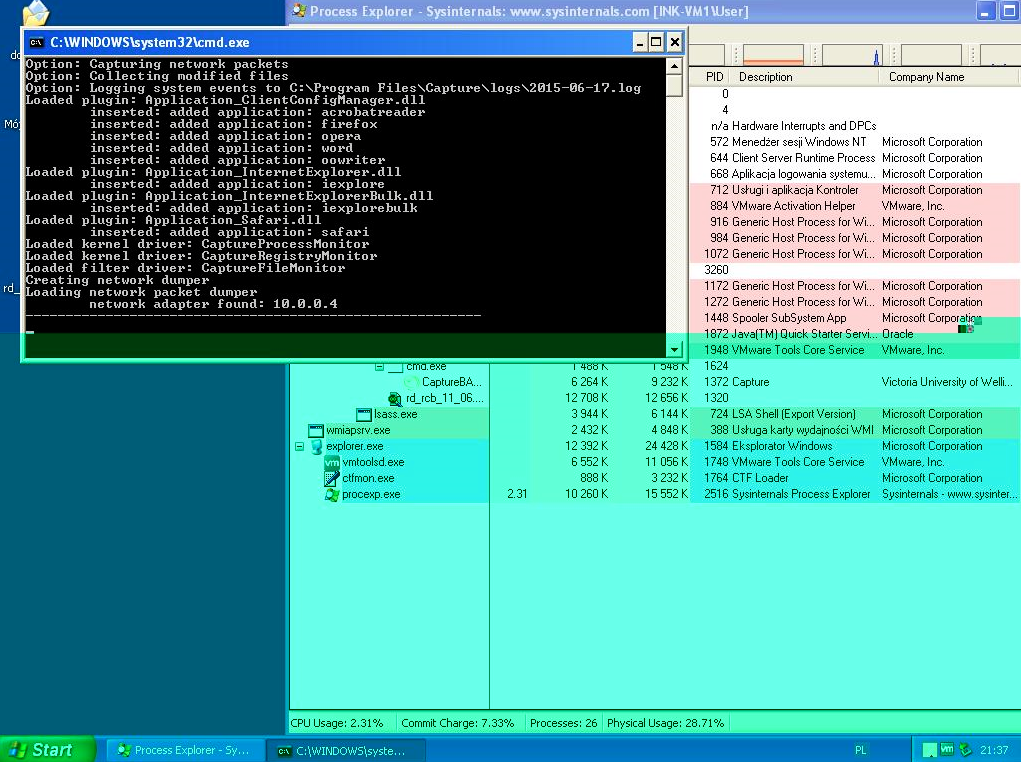Viewport: 1021px width, 762px height.
Task: Maximize the cmd.exe window
Action: pyautogui.click(x=656, y=43)
